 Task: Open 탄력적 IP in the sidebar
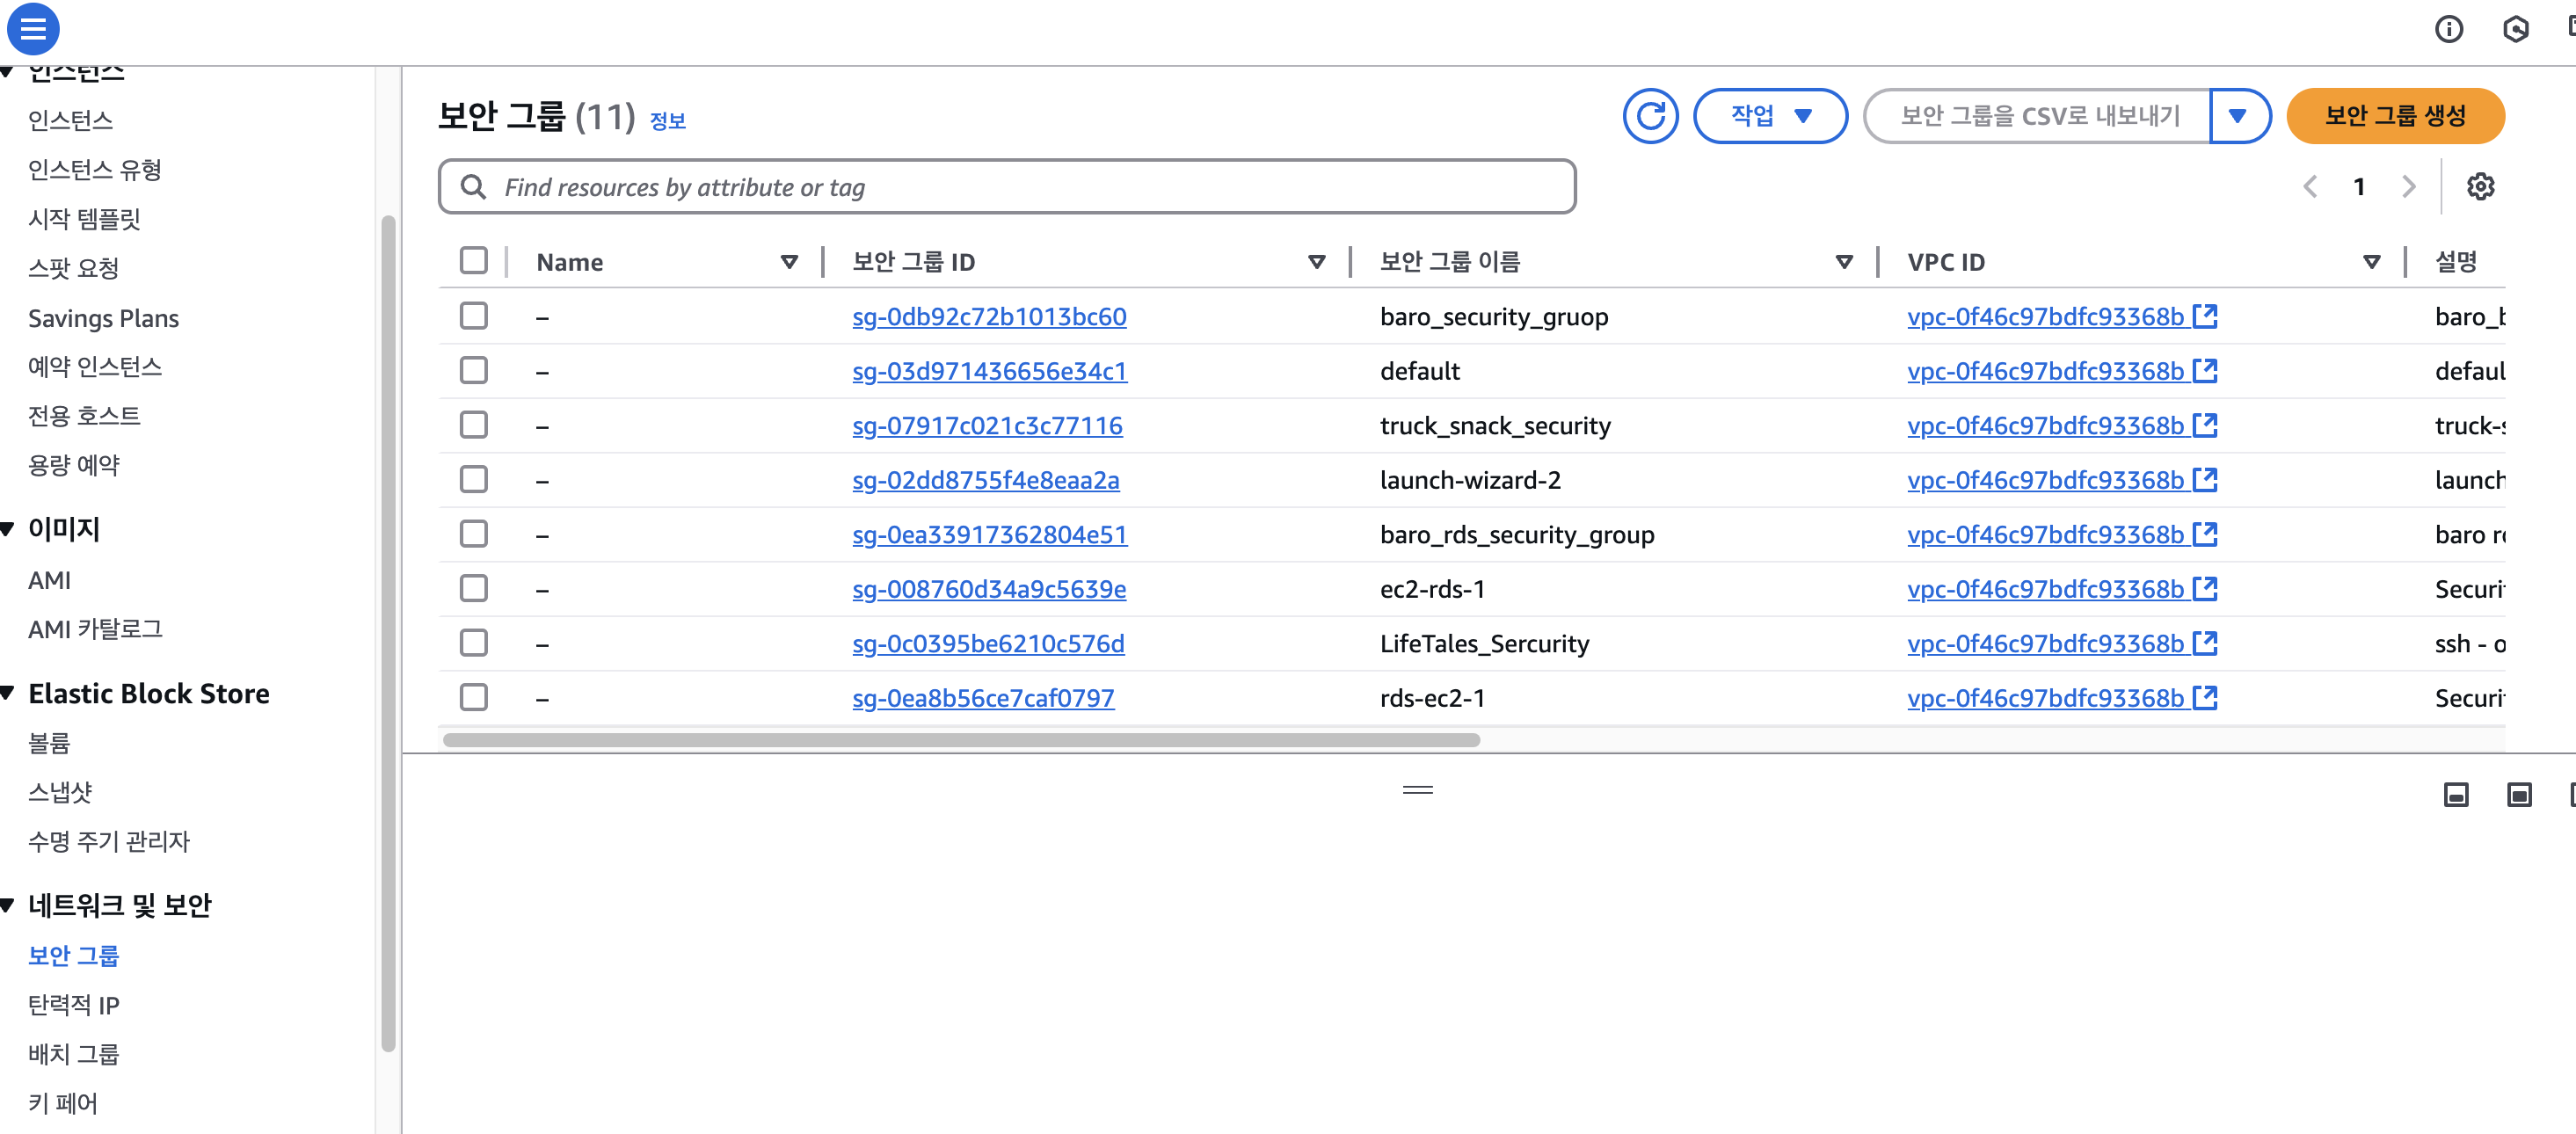(74, 1005)
